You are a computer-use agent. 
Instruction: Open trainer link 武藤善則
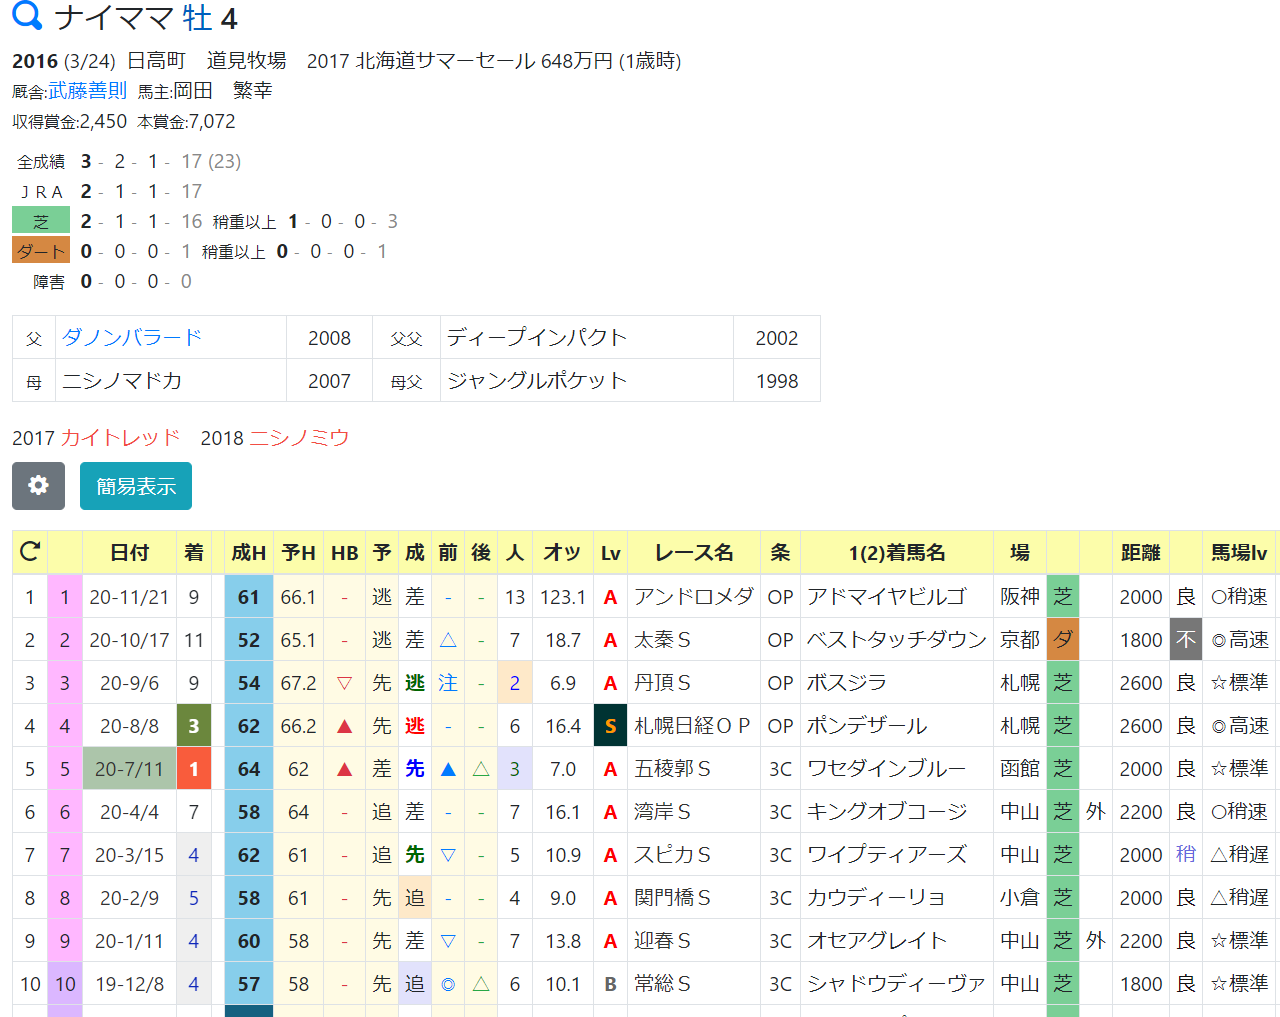point(88,91)
